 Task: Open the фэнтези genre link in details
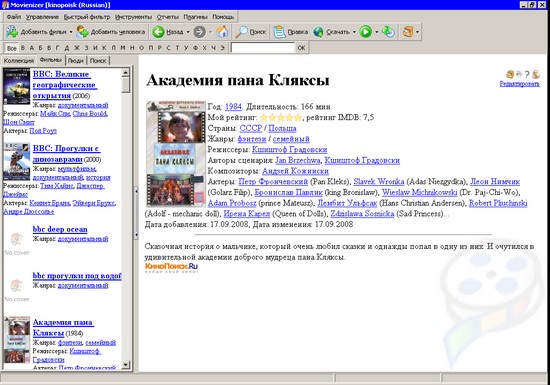[251, 139]
